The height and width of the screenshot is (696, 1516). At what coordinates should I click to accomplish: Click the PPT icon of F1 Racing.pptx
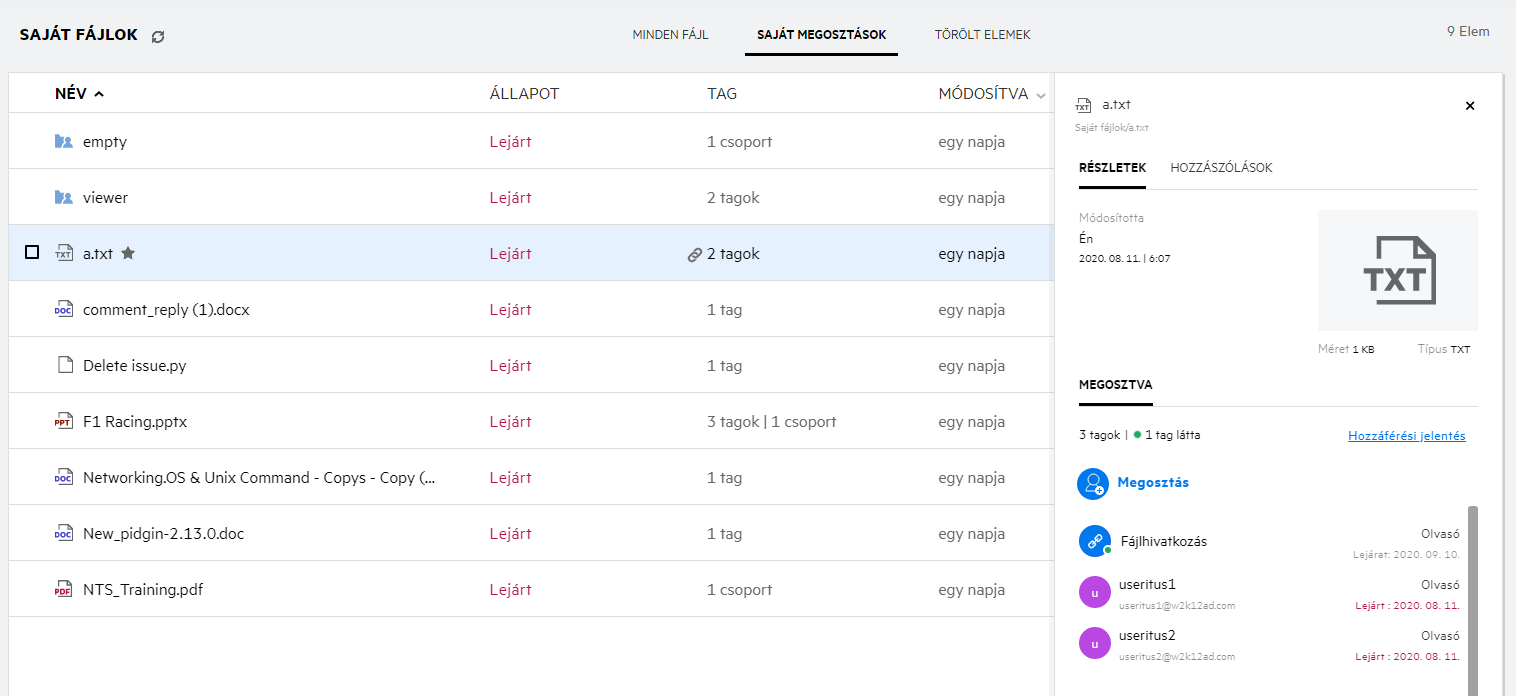64,422
